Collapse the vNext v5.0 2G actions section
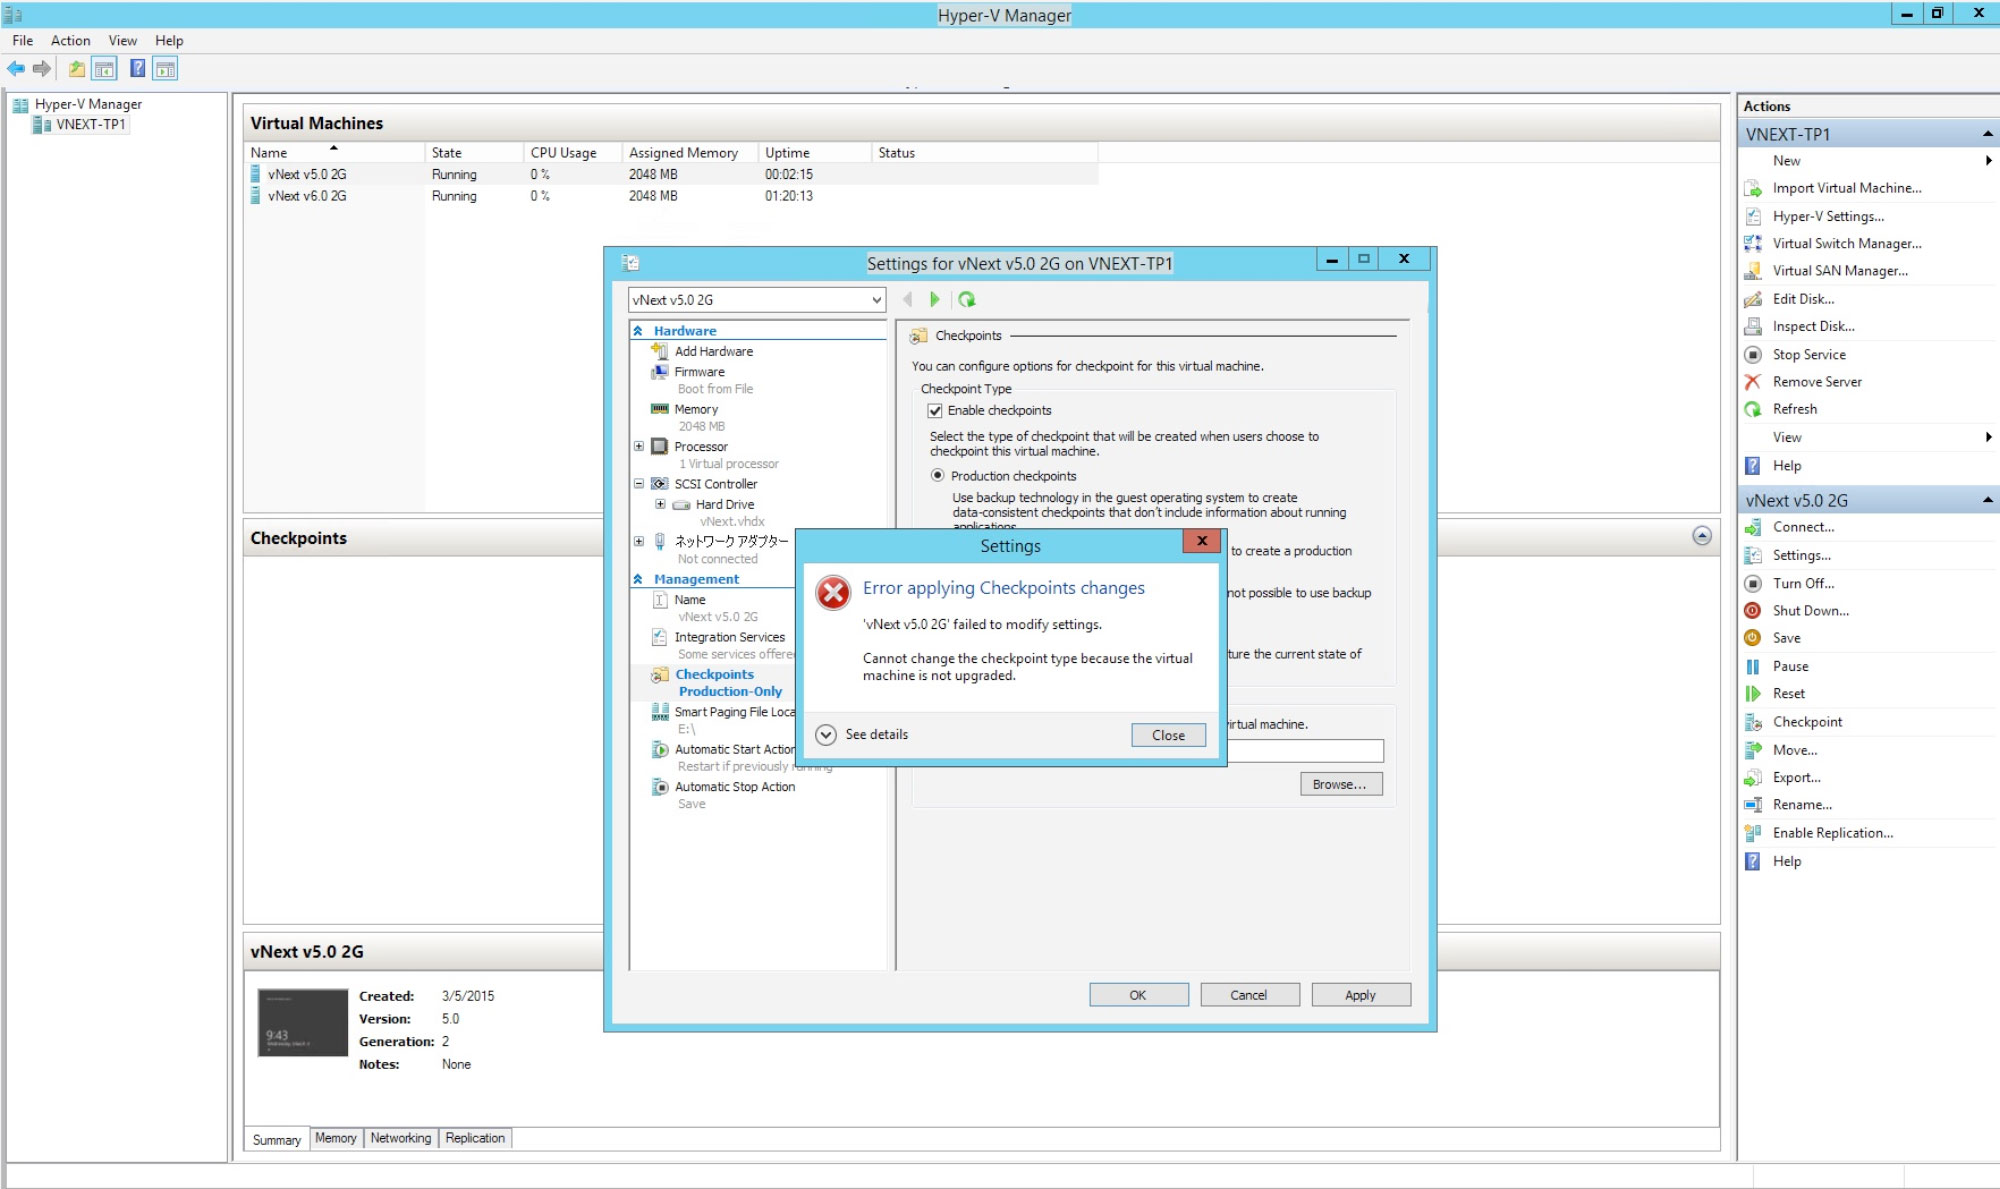The height and width of the screenshot is (1189, 2000). tap(1987, 500)
